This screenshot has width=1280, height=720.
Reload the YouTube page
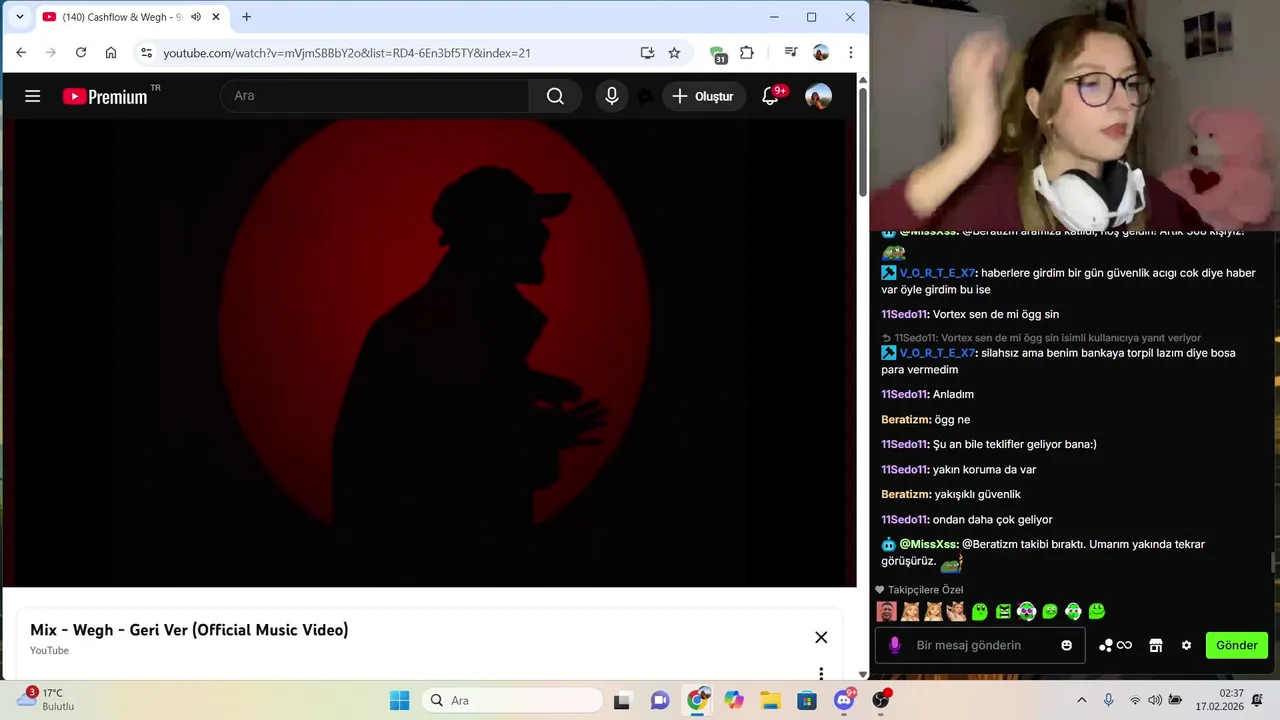[81, 53]
